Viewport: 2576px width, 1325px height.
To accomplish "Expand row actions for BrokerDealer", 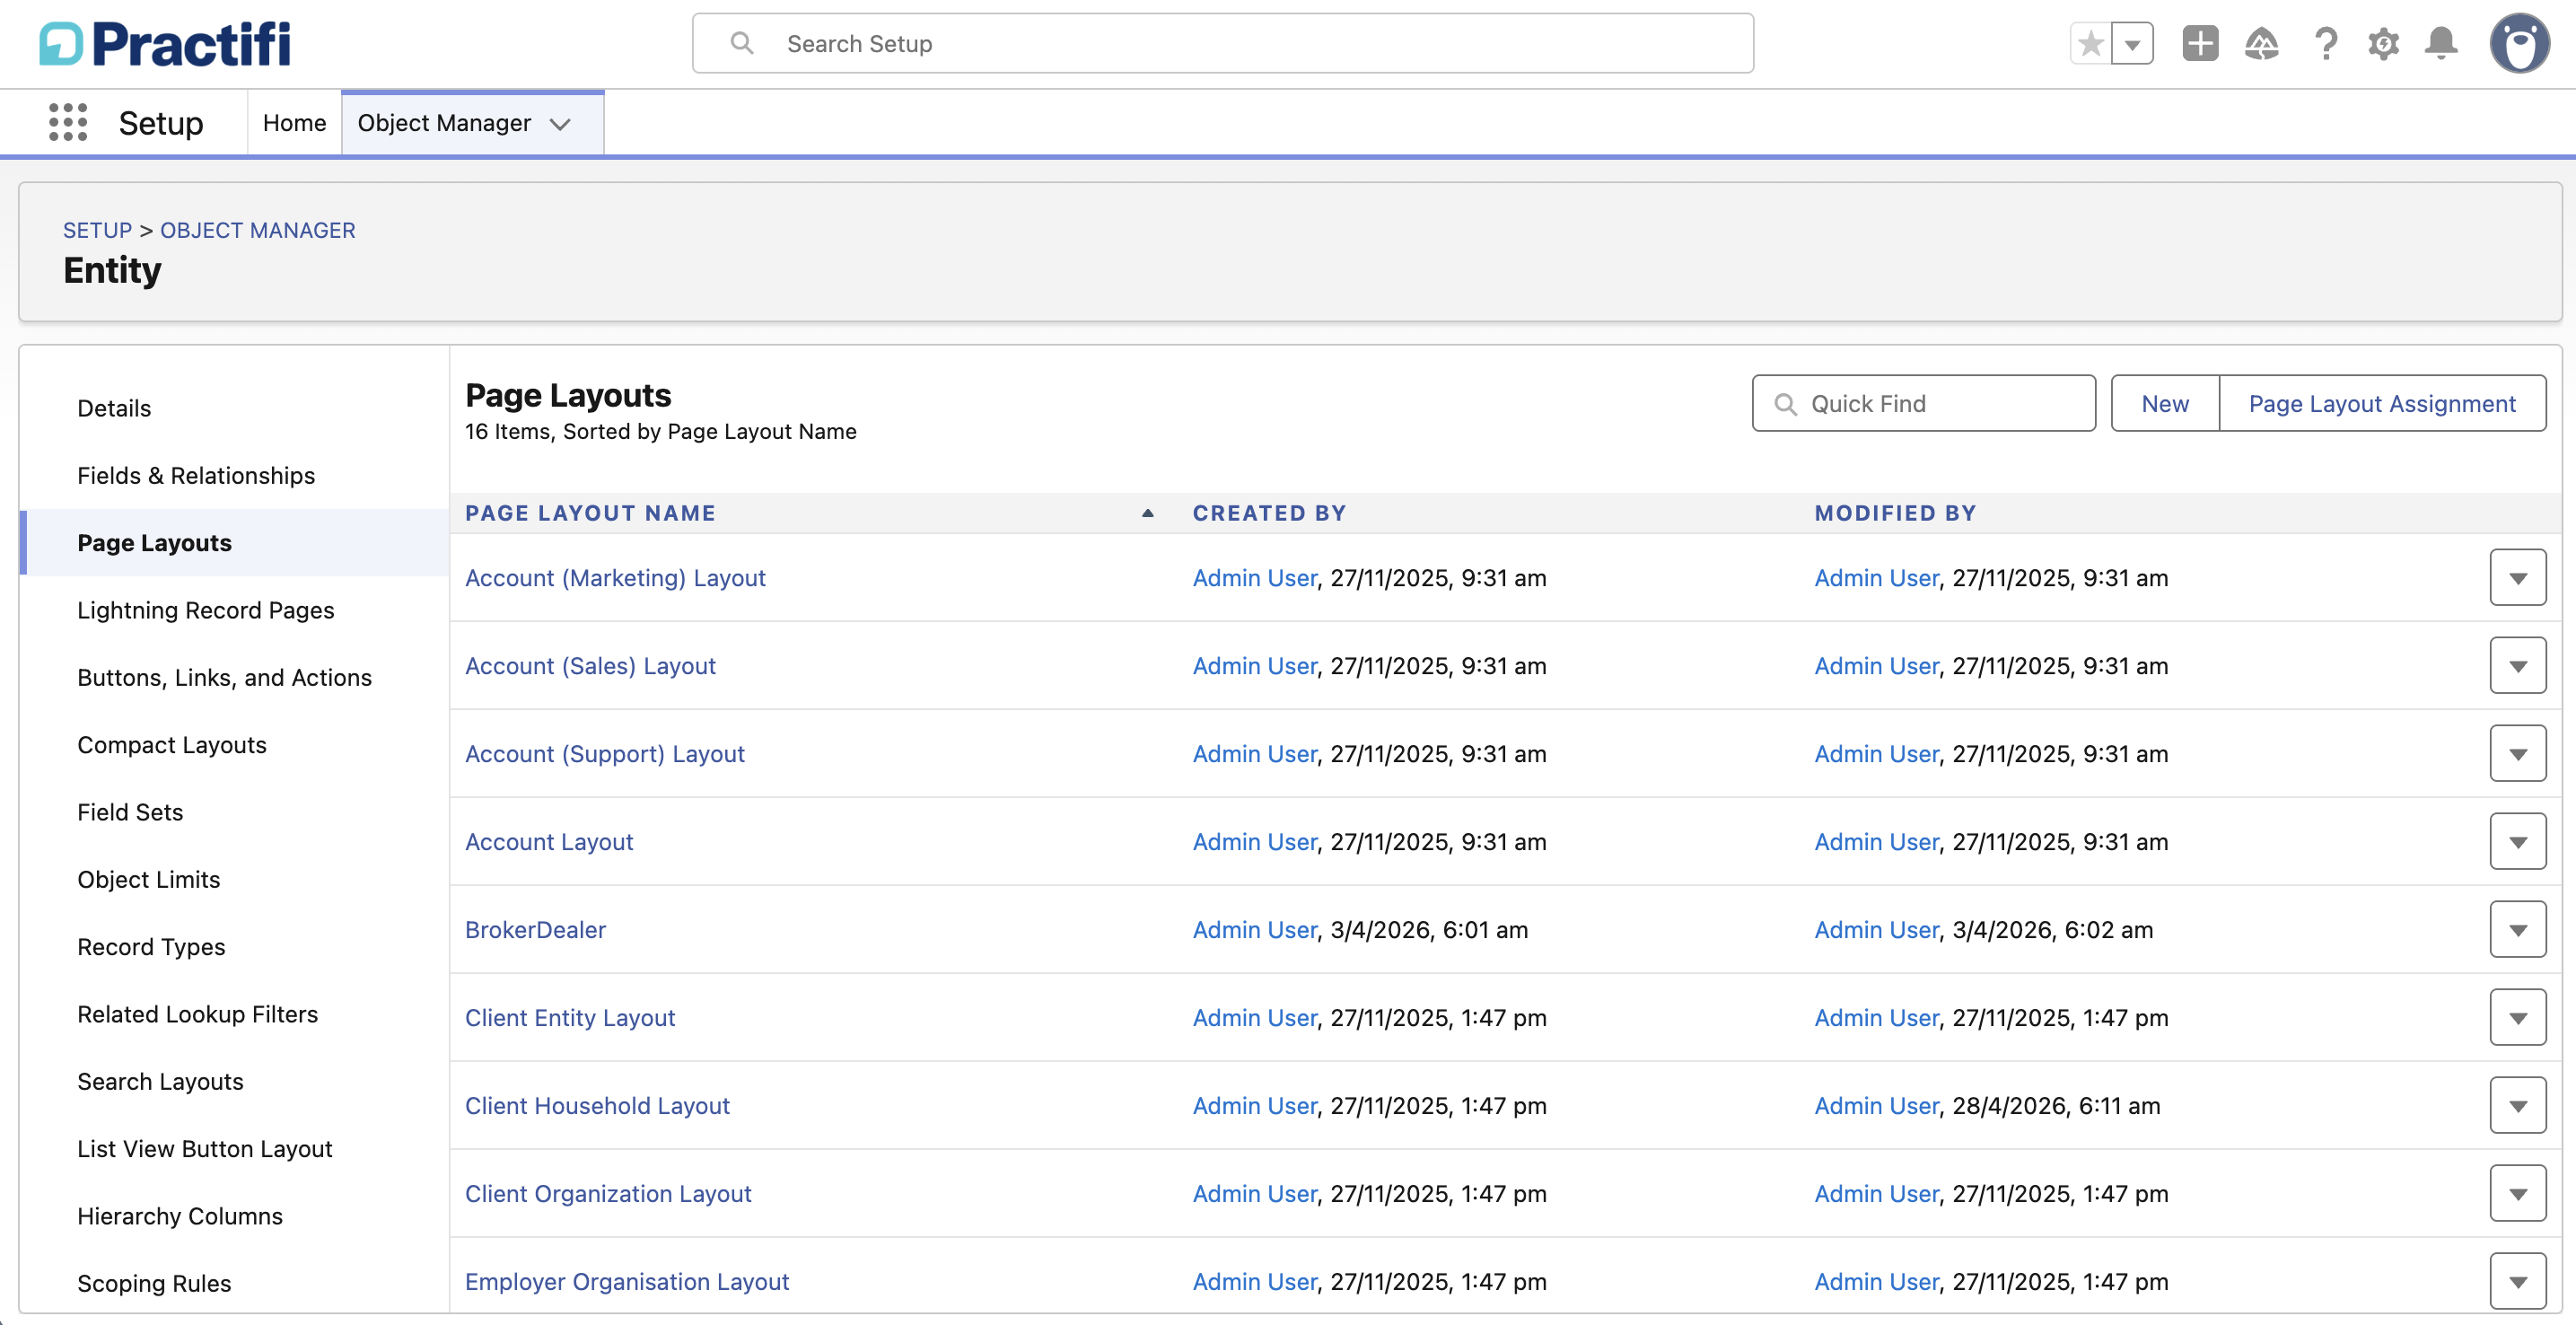I will (2517, 930).
